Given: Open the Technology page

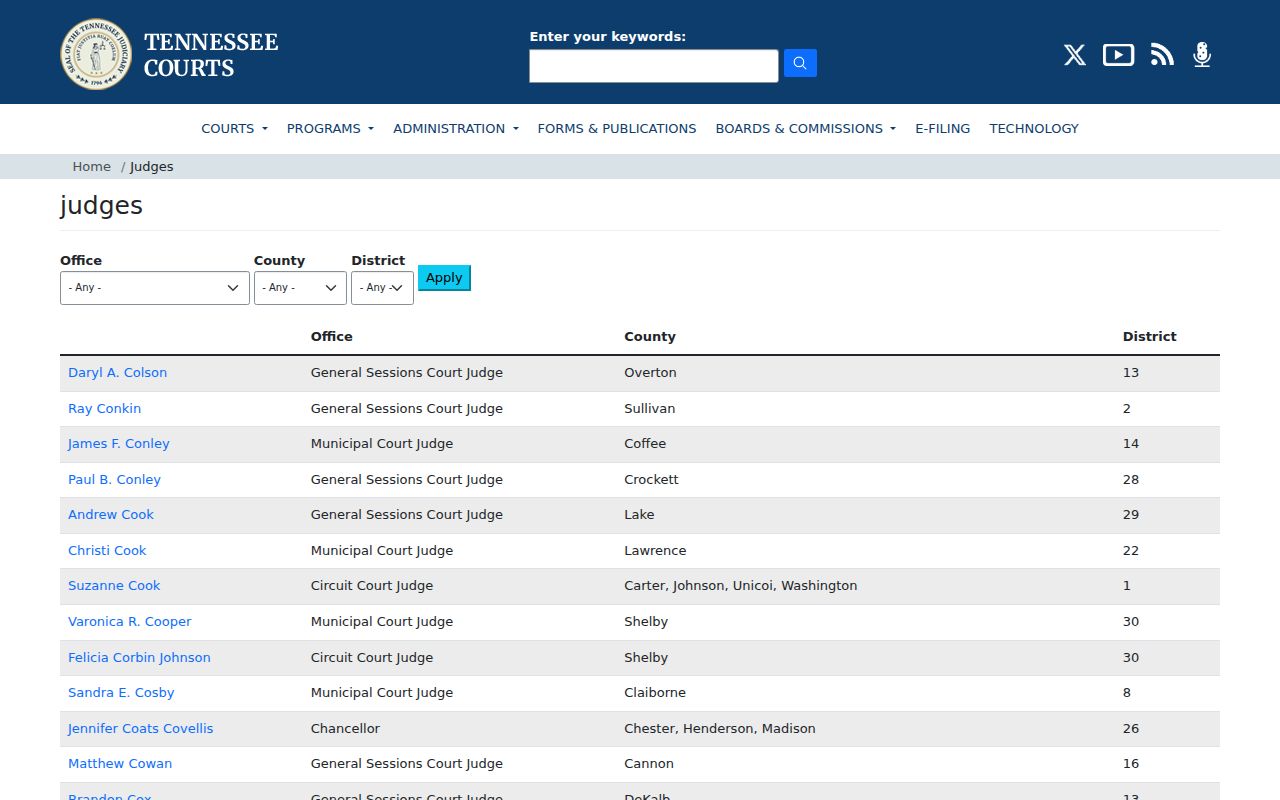Looking at the screenshot, I should coord(1034,128).
